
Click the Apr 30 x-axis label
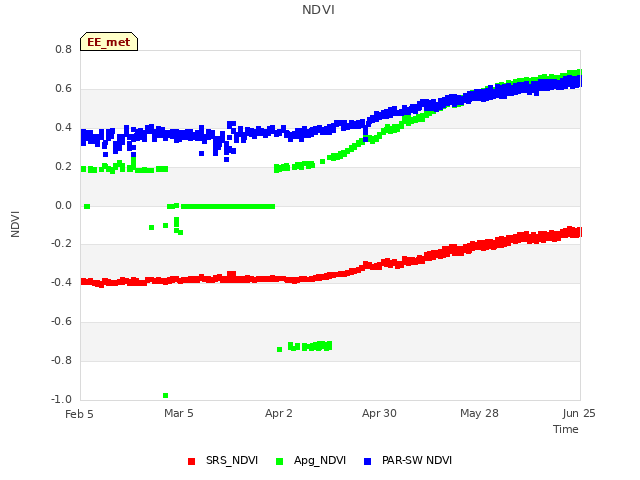[x=379, y=413]
